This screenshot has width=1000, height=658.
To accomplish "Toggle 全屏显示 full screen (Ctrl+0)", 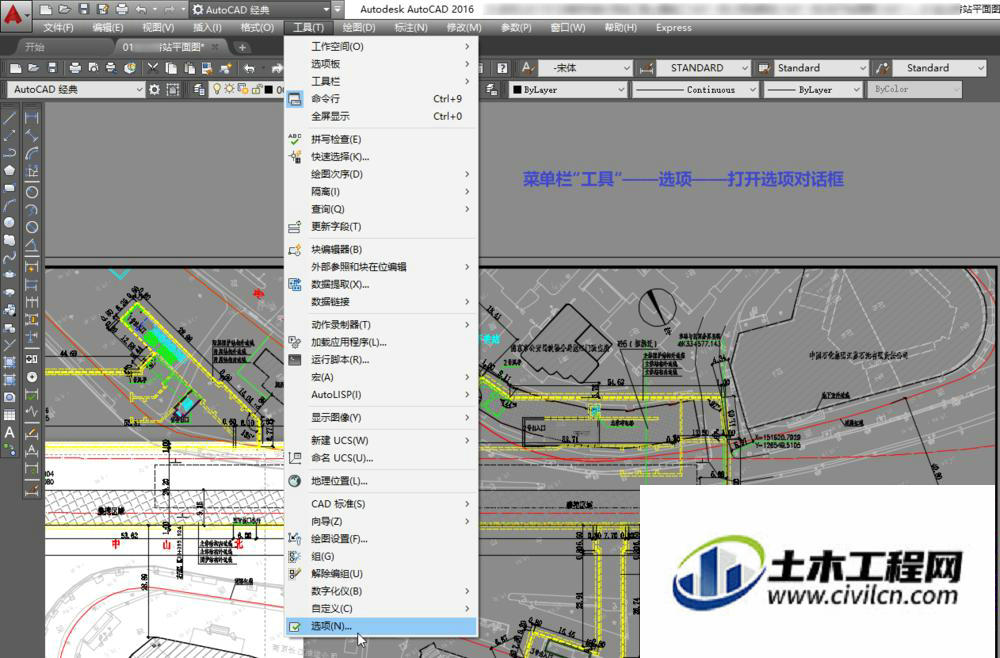I will pyautogui.click(x=381, y=116).
